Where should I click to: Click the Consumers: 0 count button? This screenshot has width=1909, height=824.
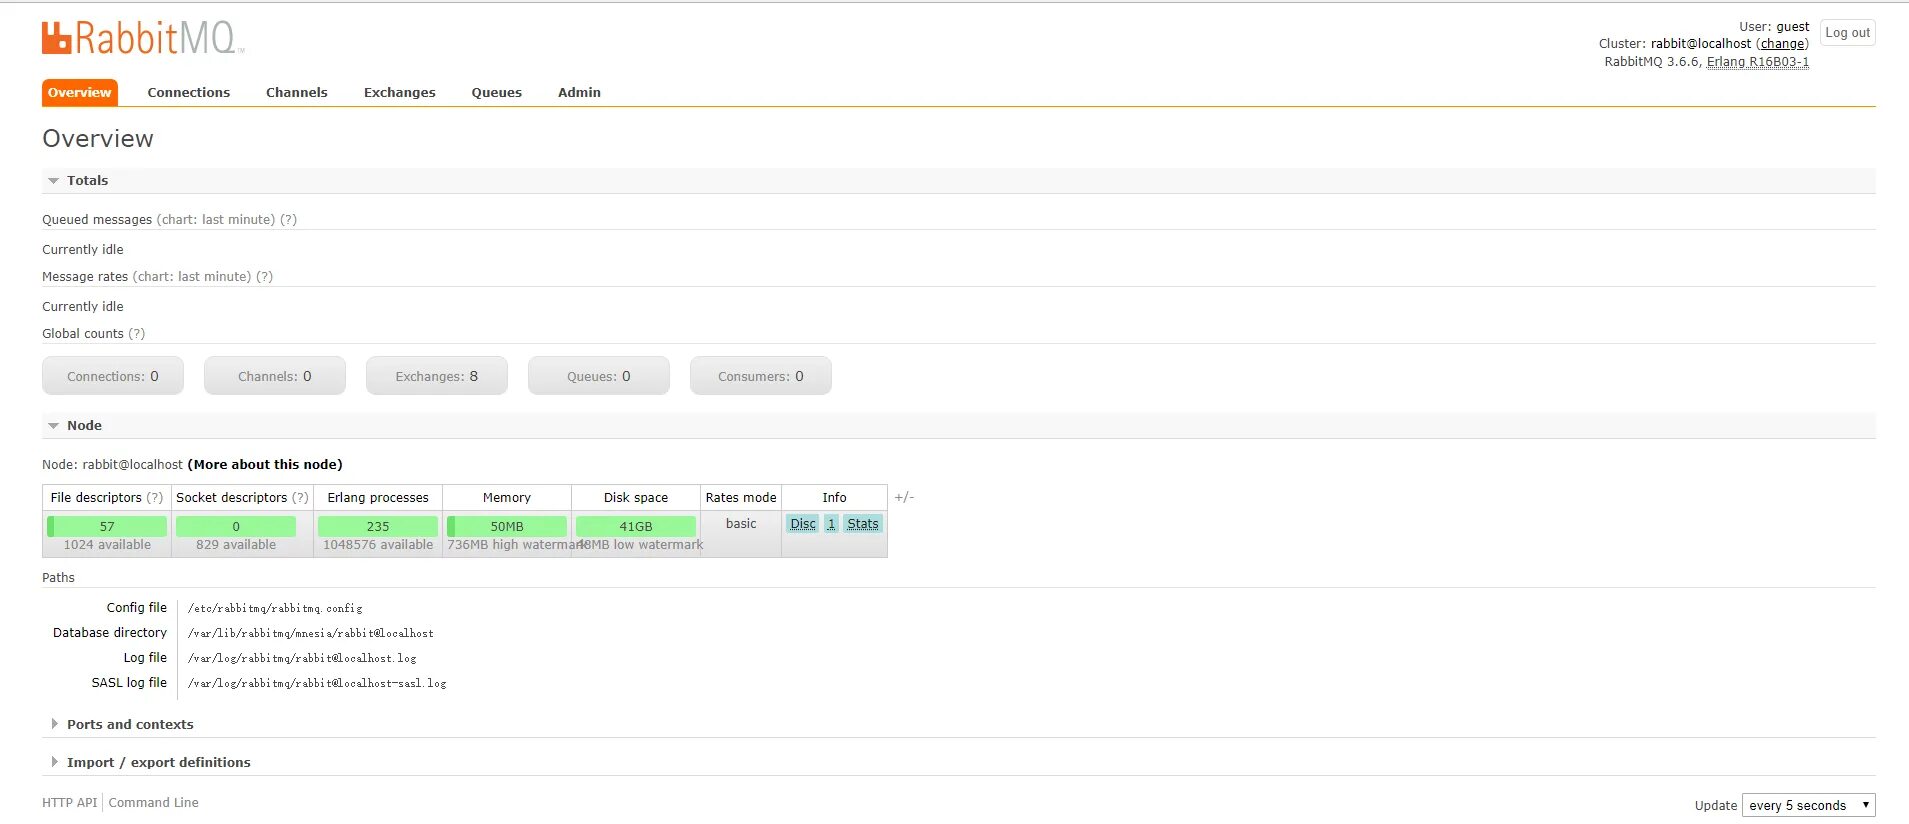point(761,376)
